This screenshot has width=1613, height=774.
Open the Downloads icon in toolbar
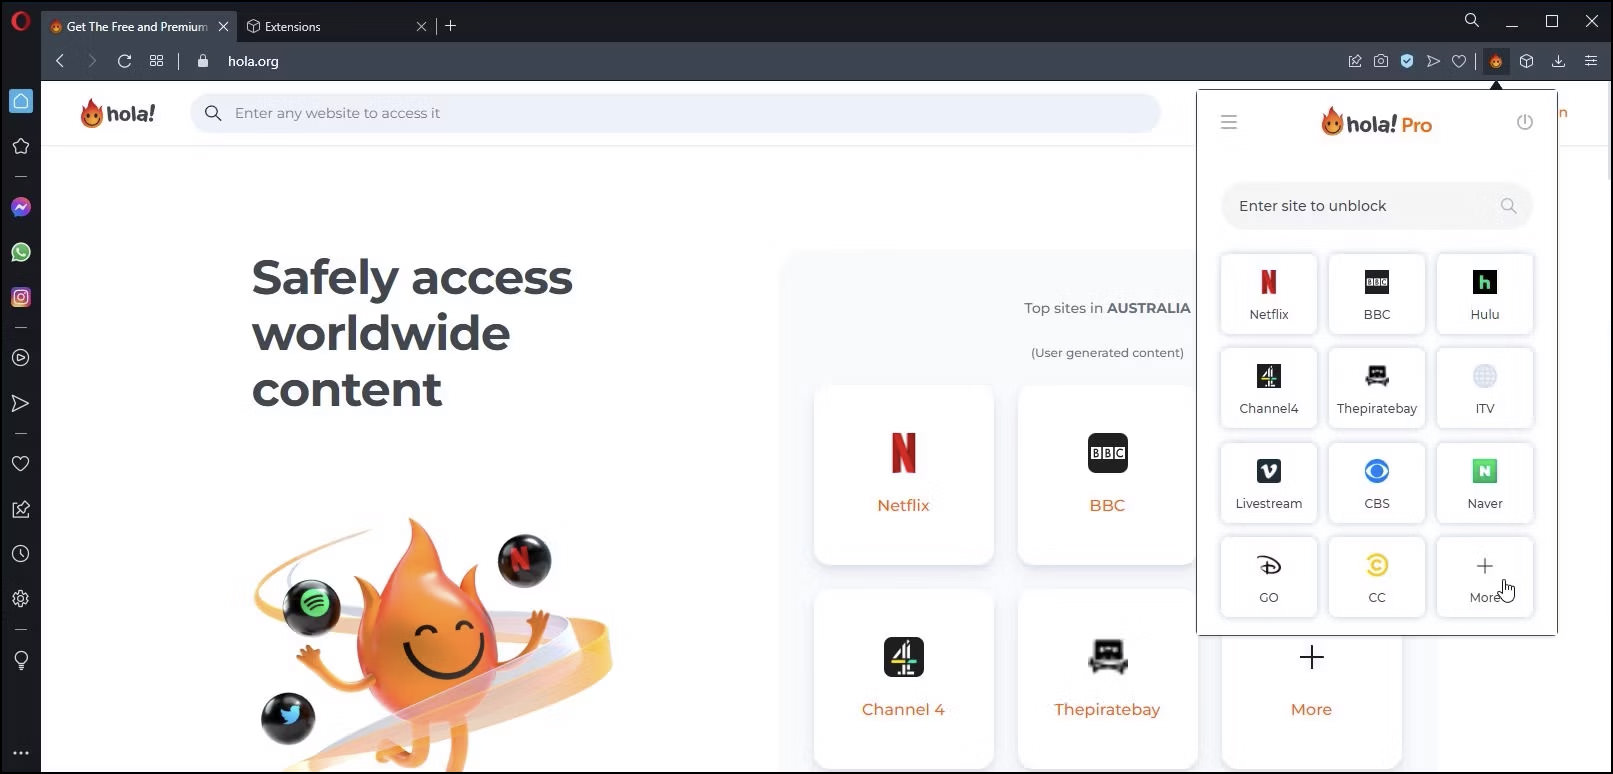point(1558,61)
